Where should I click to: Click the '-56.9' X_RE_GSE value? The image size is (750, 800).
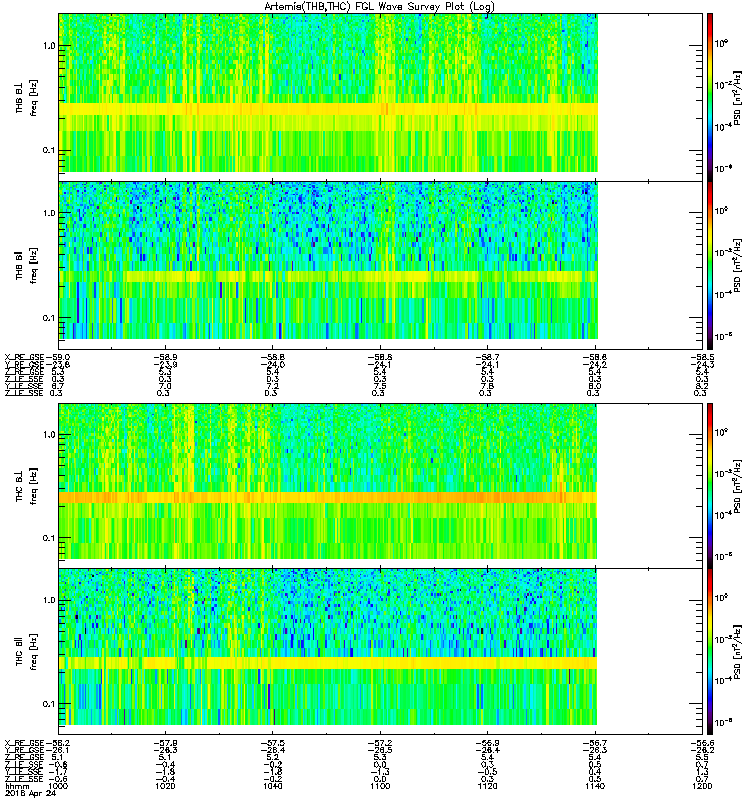click(487, 743)
